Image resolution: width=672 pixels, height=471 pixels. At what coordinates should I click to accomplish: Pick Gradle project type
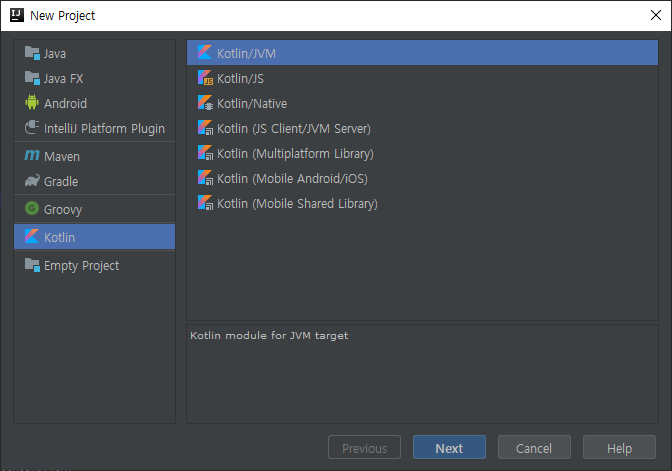[94, 181]
